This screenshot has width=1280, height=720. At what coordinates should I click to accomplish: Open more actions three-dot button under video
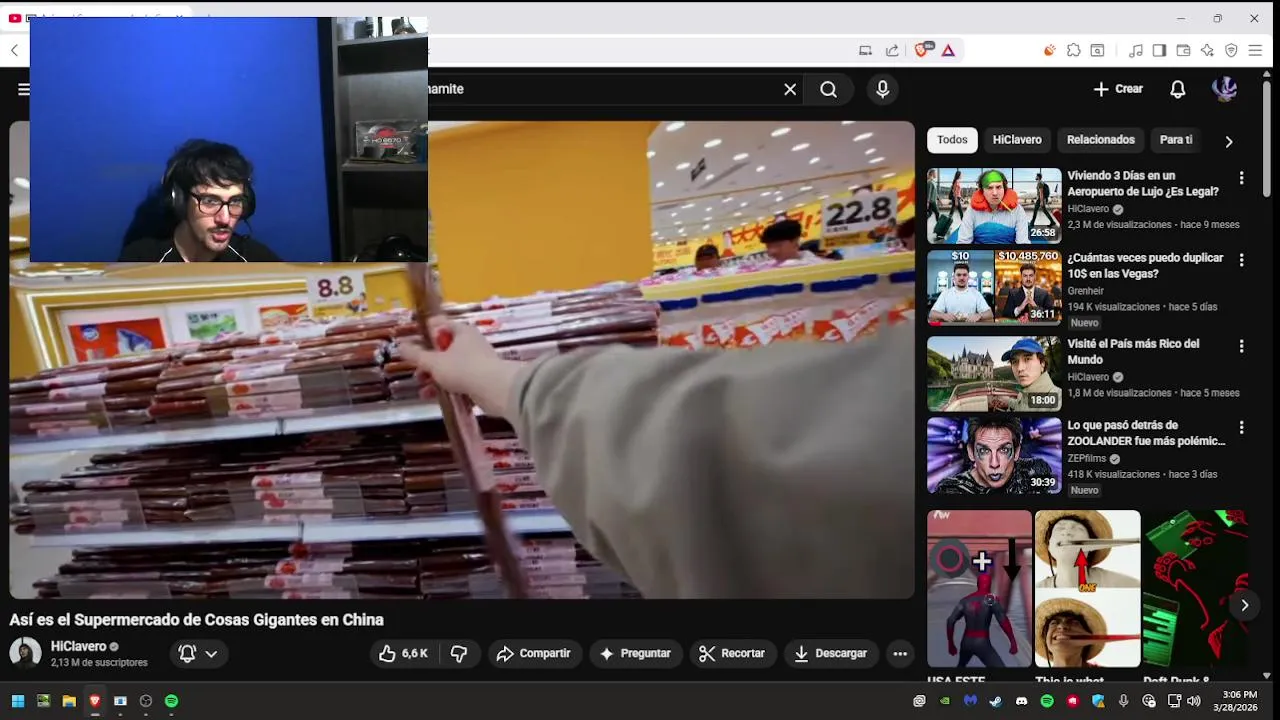click(900, 654)
